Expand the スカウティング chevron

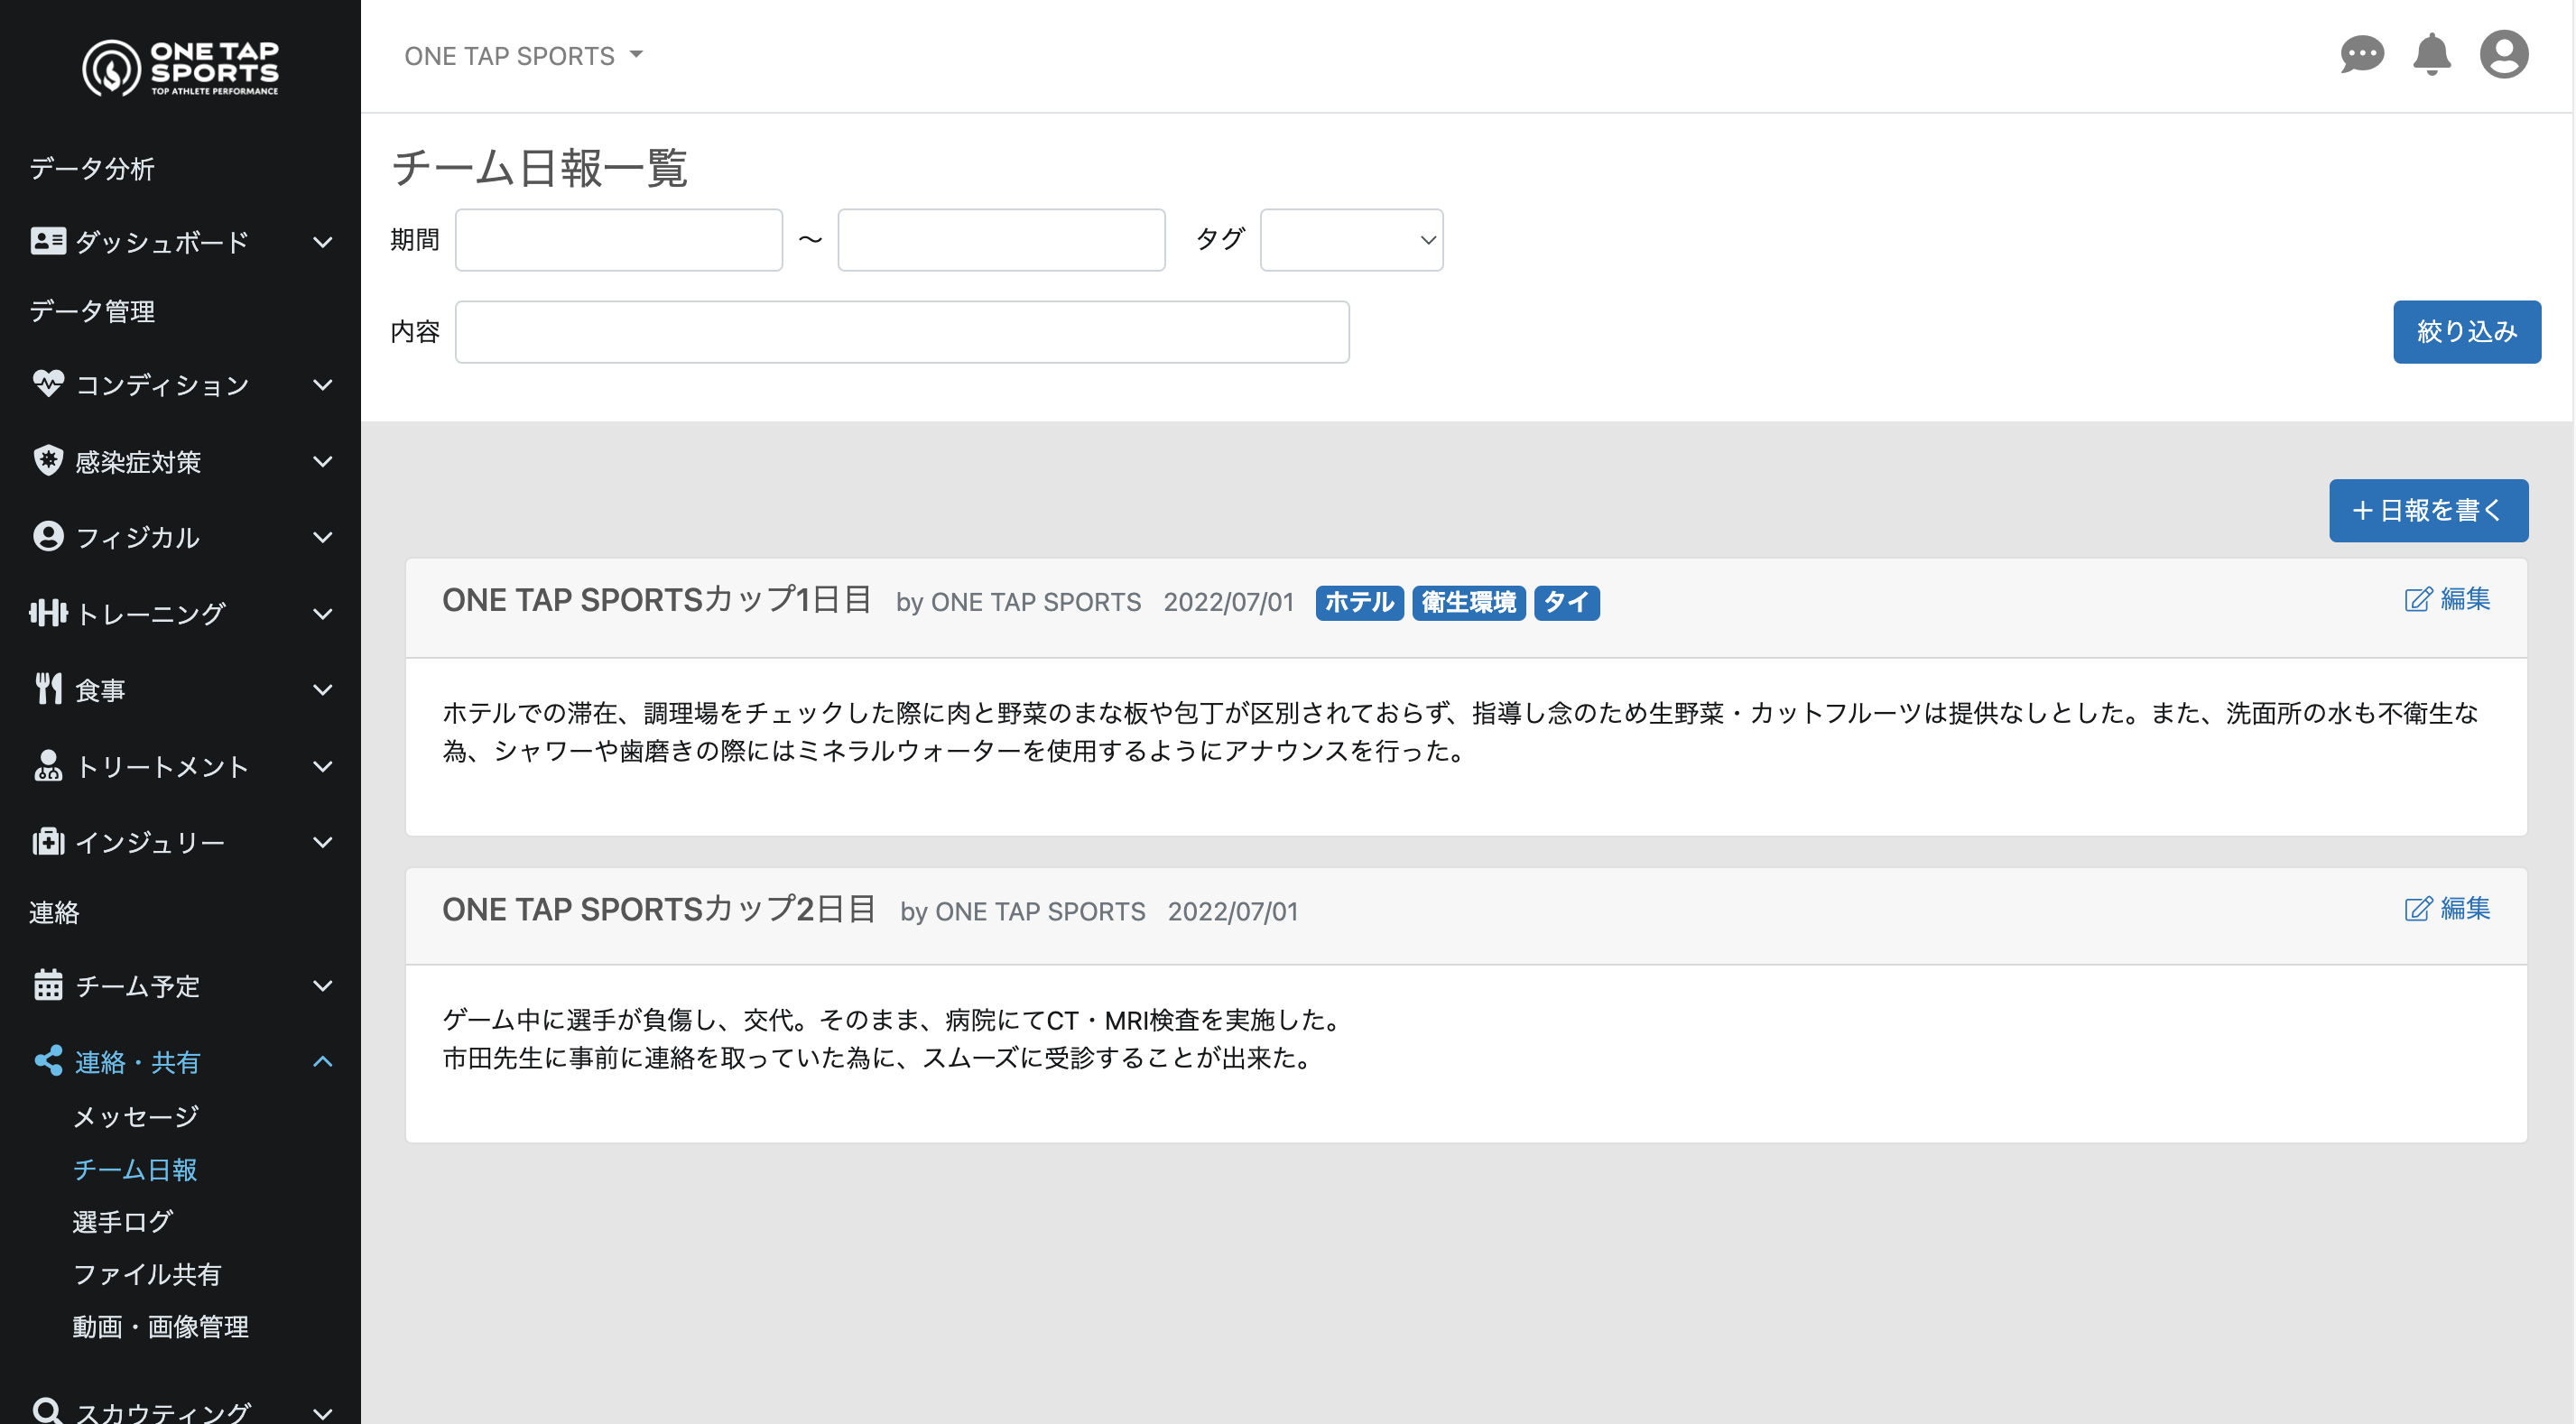[323, 1413]
